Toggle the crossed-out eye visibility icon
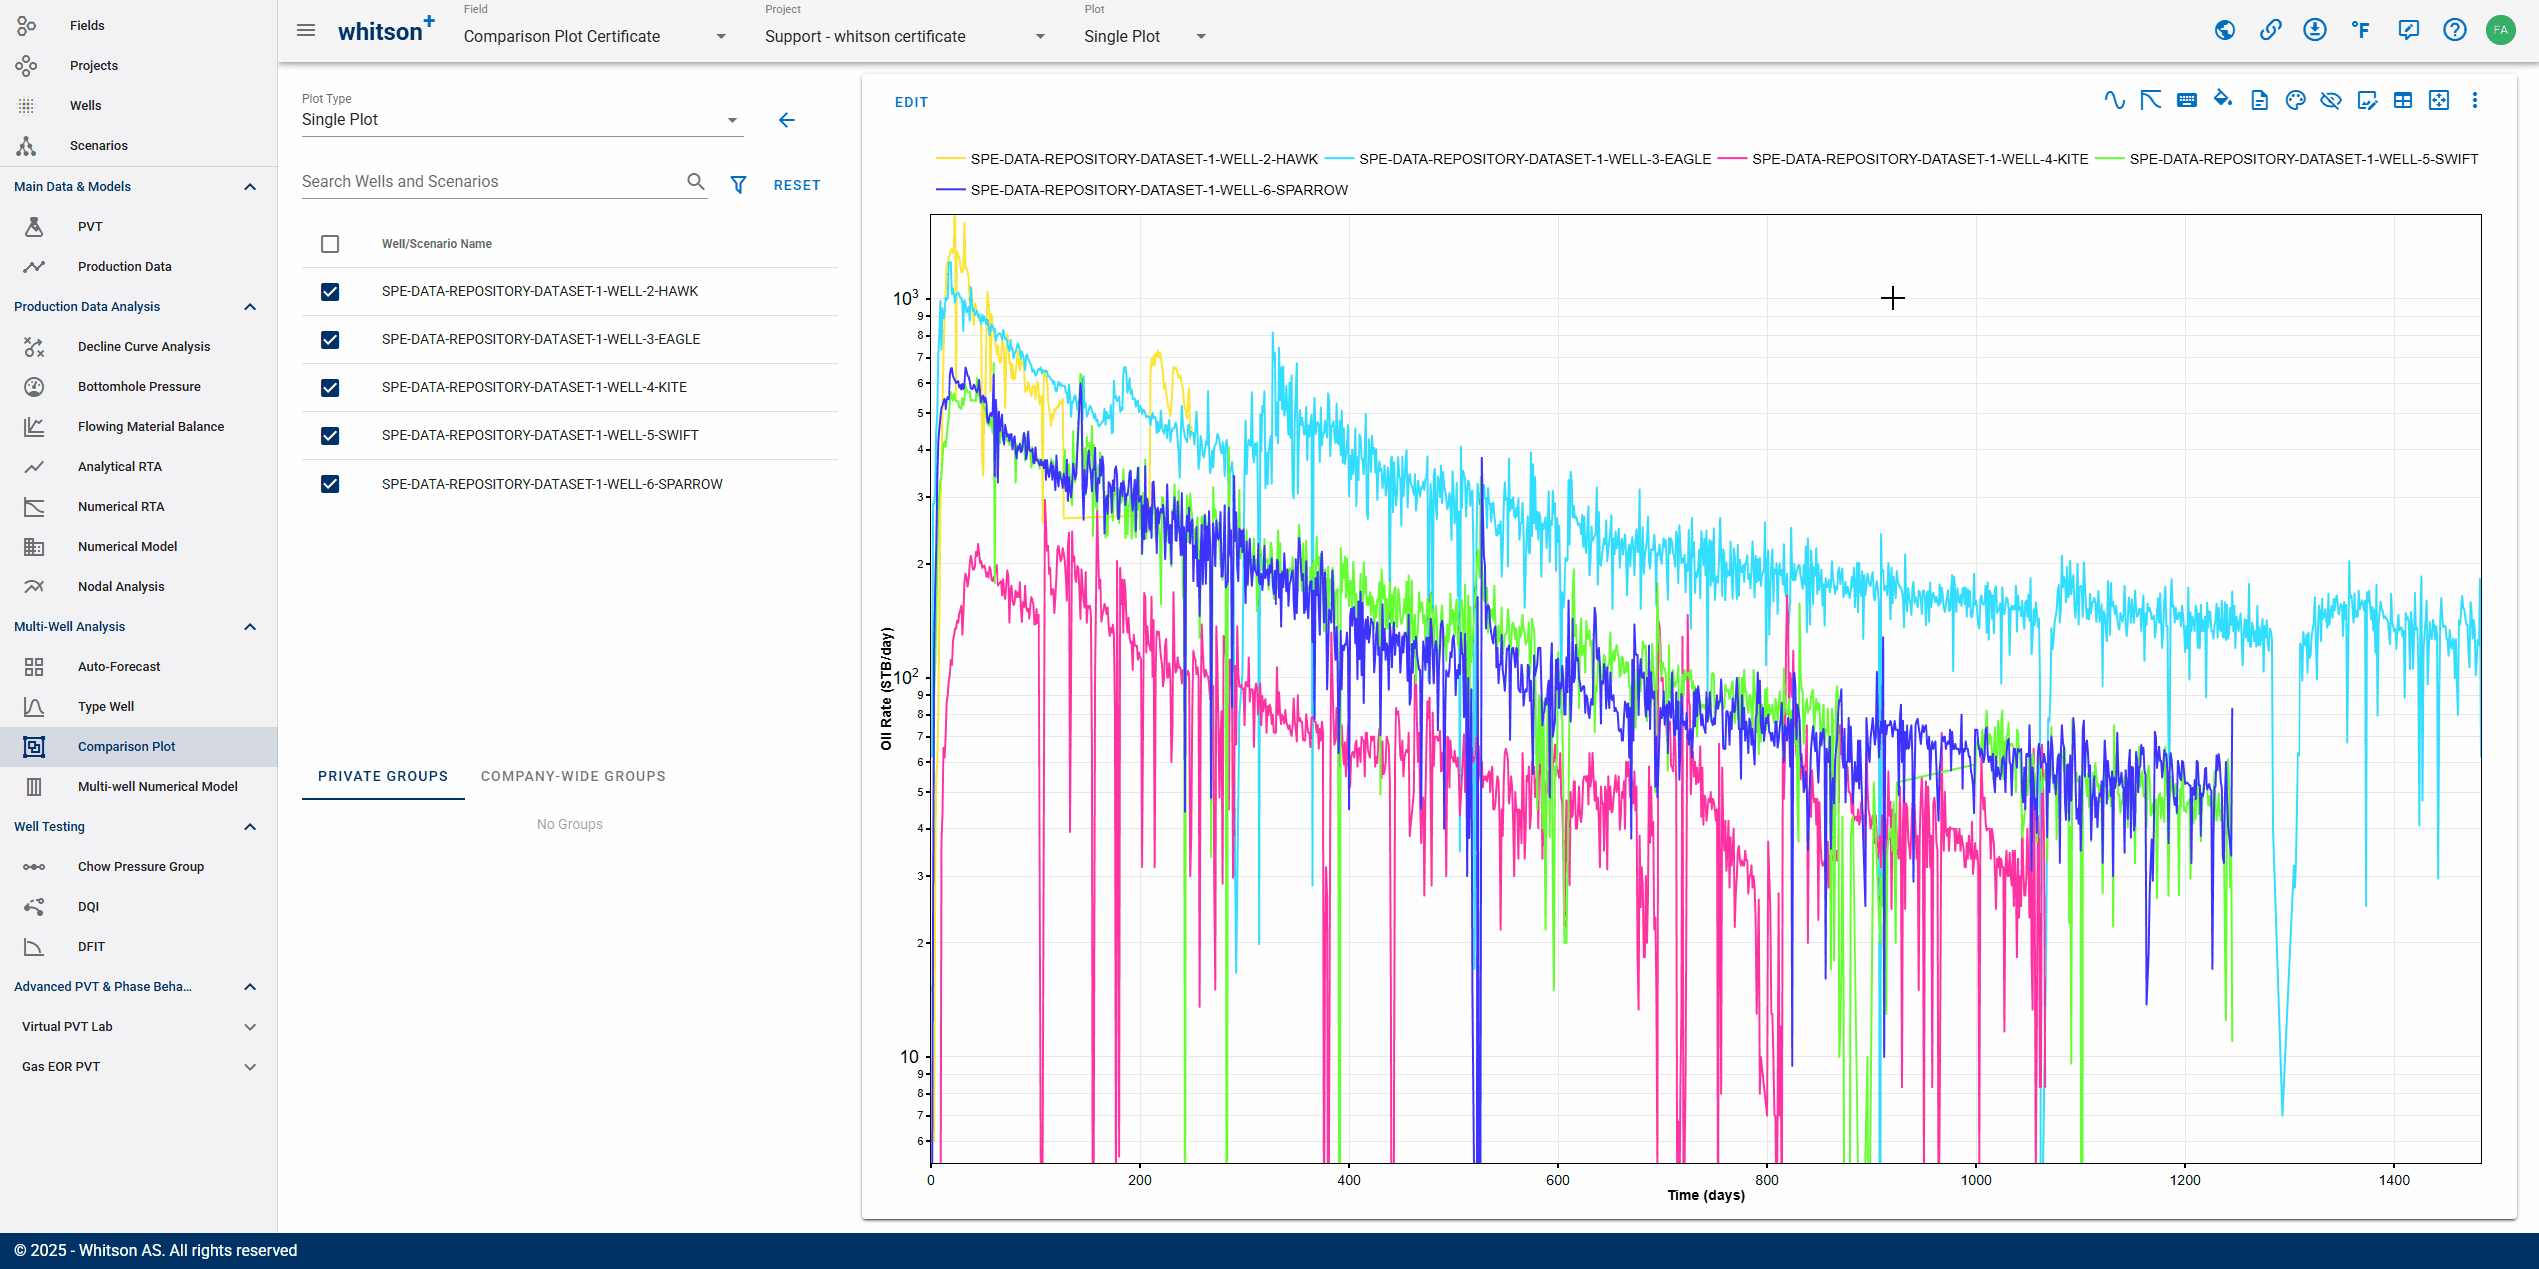Viewport: 2539px width, 1269px height. 2331,100
